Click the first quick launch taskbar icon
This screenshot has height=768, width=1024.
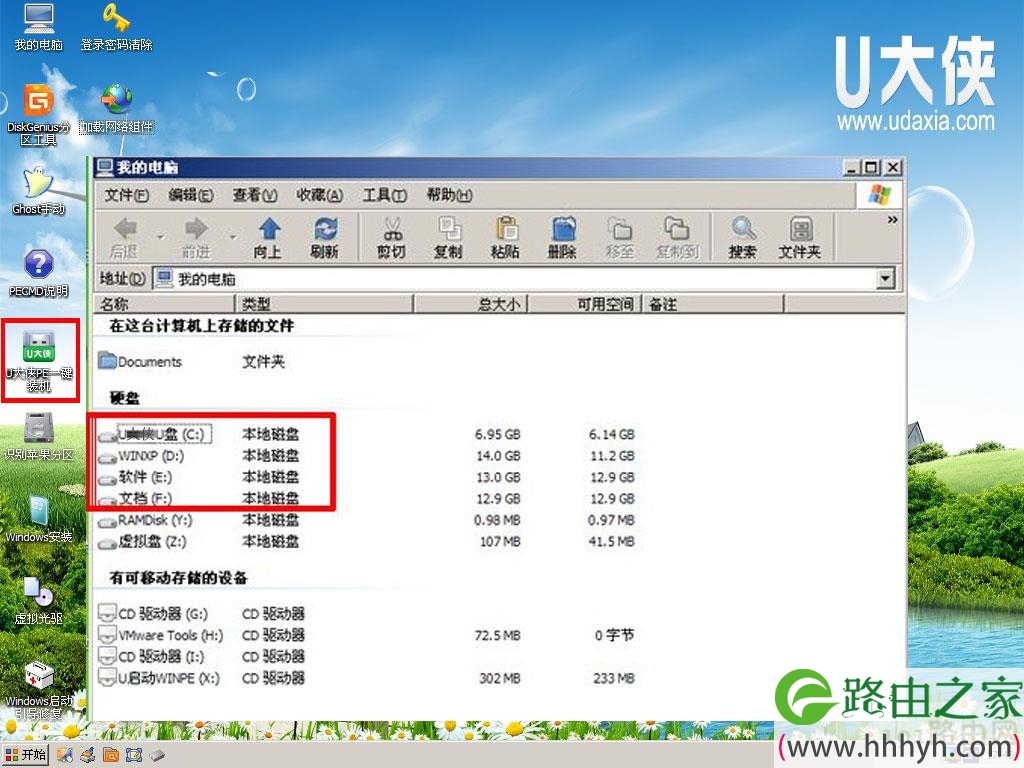64,755
